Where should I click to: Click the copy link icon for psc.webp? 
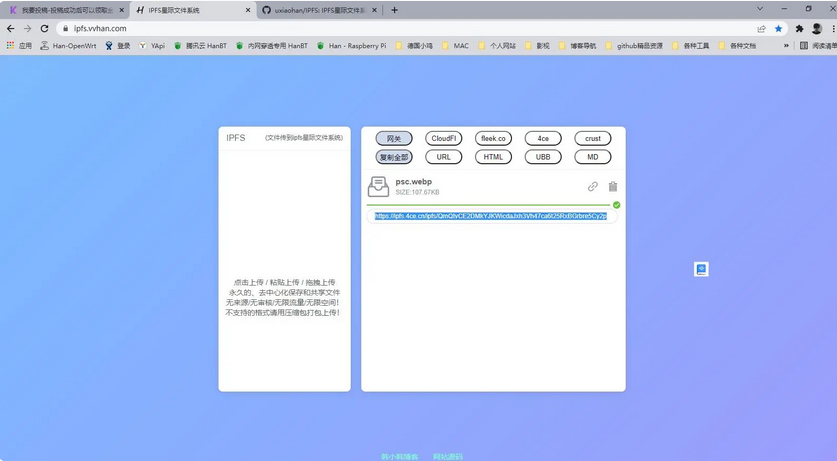593,187
